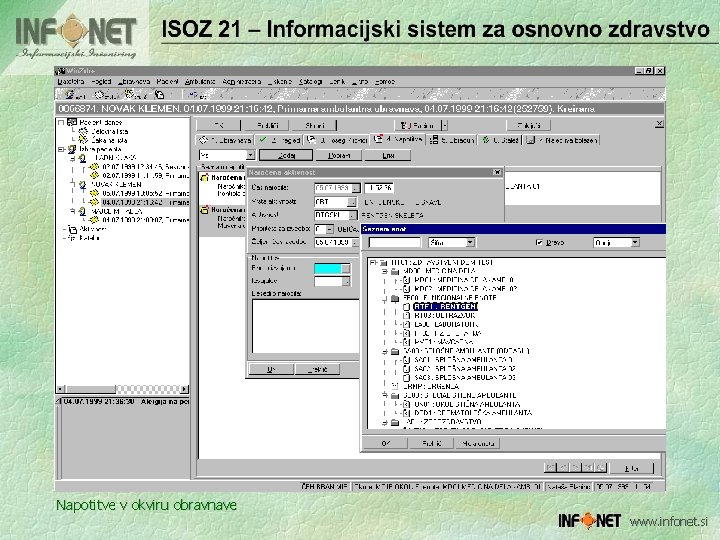Close the Naročena aktivnost dialog
The width and height of the screenshot is (720, 540).
(x=497, y=172)
